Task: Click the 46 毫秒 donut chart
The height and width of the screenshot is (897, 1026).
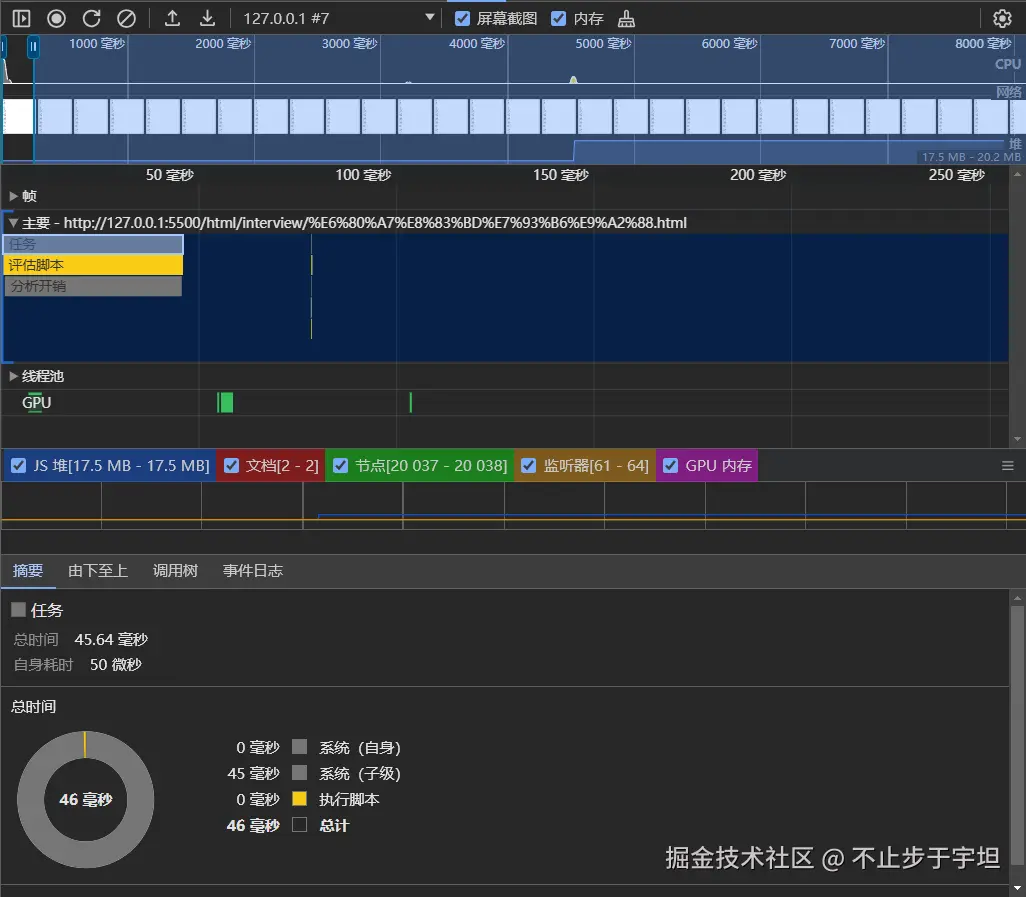Action: (x=86, y=800)
